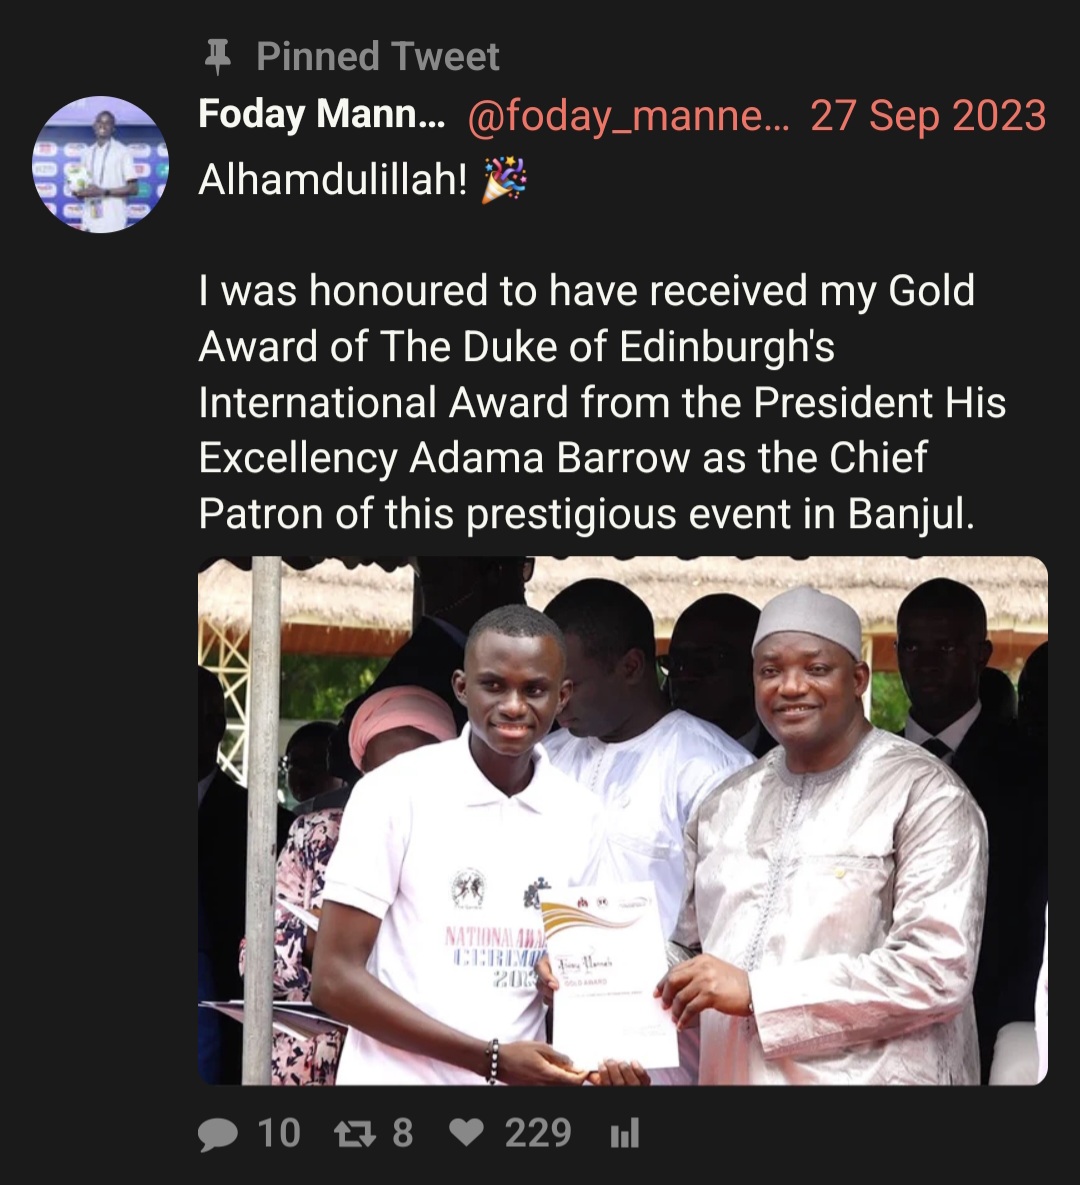This screenshot has height=1185, width=1080.
Task: Open tweet analytics bar chart icon
Action: tap(624, 1134)
